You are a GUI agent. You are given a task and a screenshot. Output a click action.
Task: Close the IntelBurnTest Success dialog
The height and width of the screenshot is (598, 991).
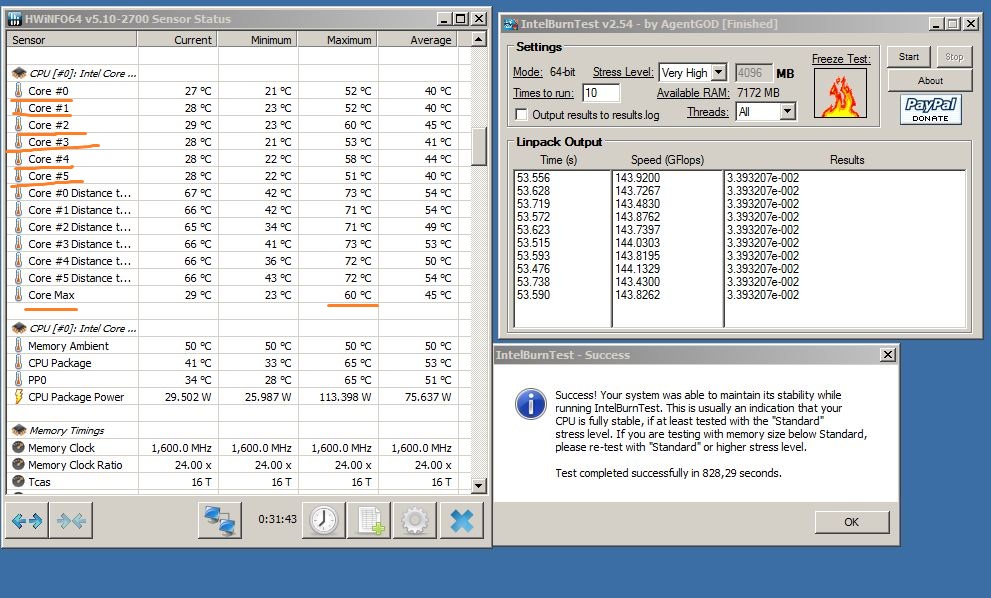click(887, 355)
